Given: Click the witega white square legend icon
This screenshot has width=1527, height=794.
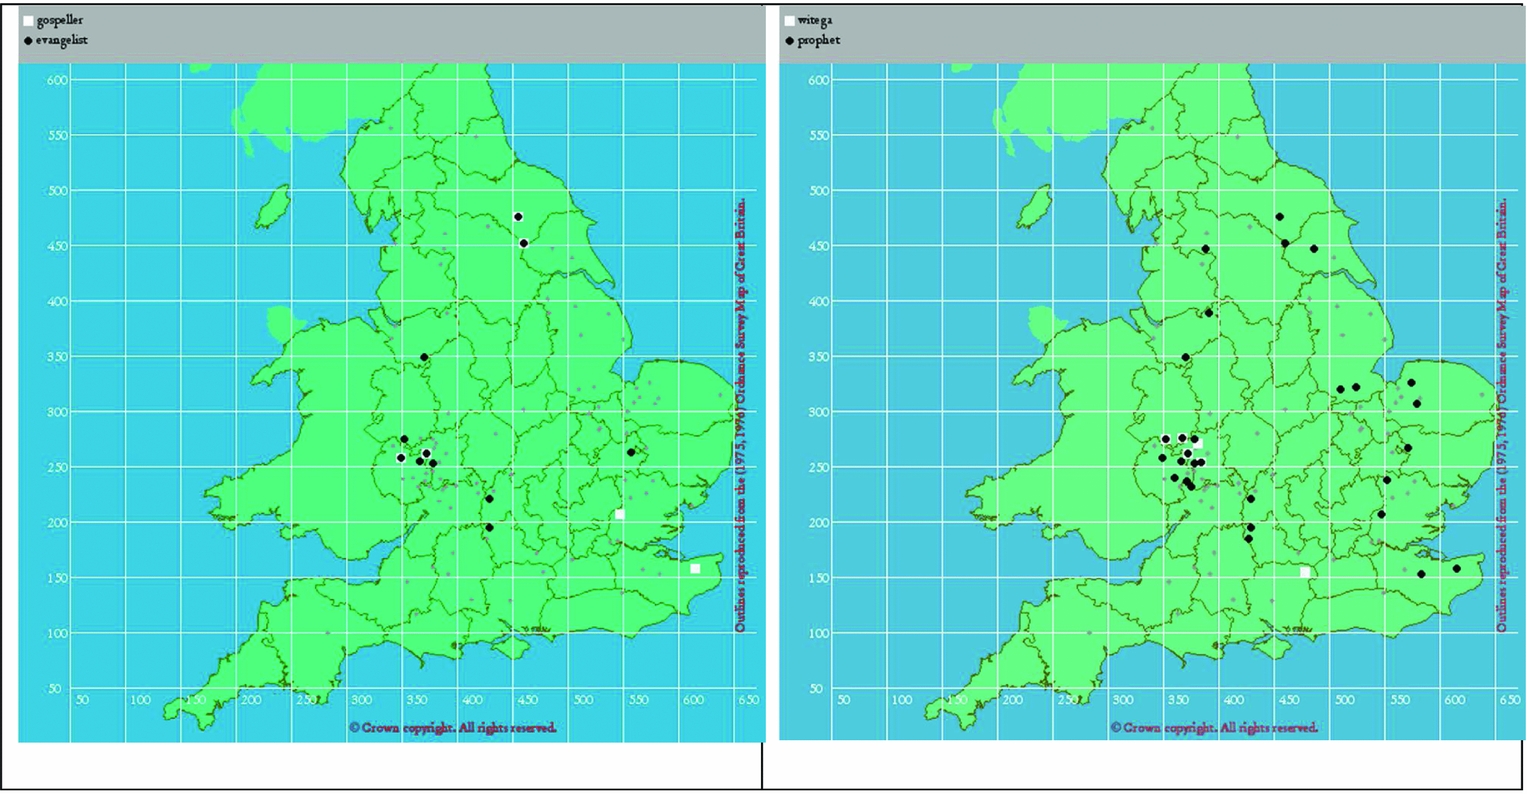Looking at the screenshot, I should point(790,21).
